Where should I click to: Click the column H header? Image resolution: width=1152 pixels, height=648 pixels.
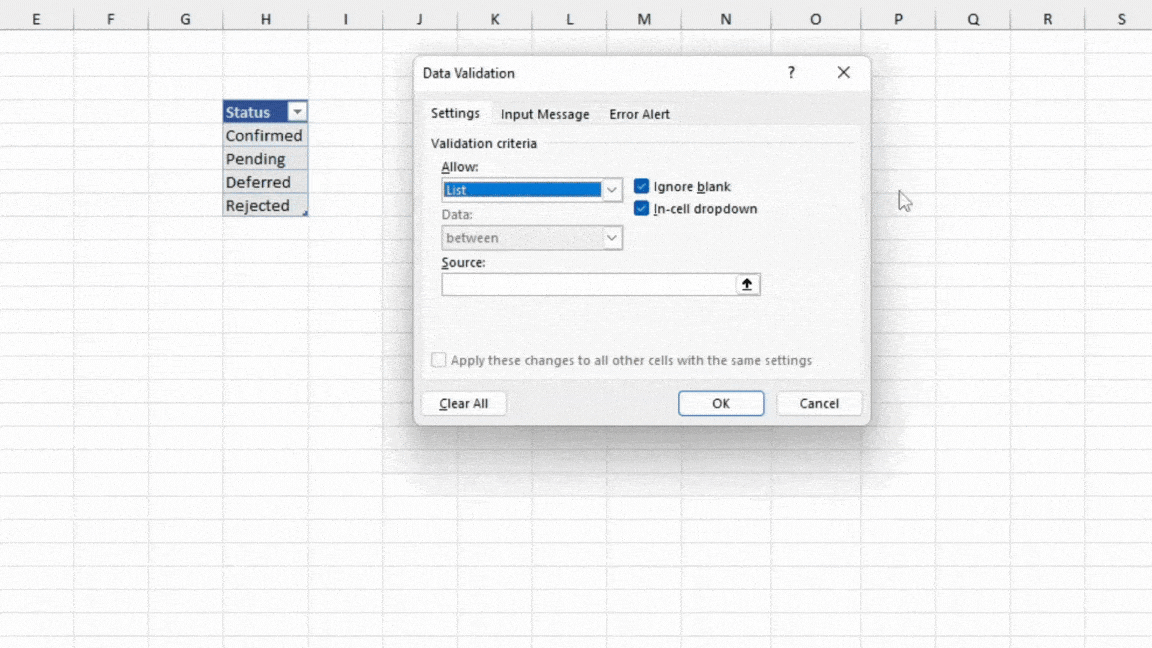pyautogui.click(x=265, y=18)
